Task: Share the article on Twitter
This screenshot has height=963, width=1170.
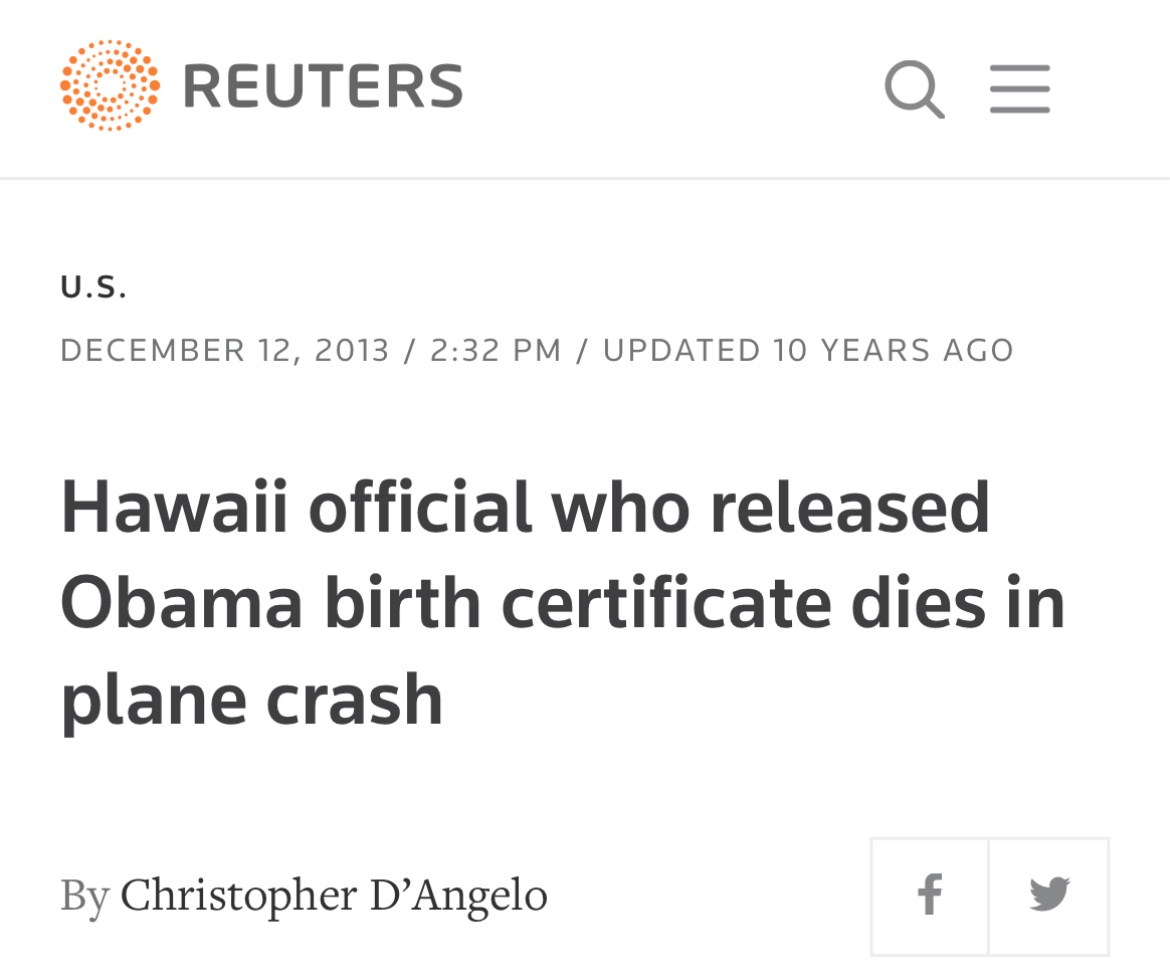Action: 1049,894
